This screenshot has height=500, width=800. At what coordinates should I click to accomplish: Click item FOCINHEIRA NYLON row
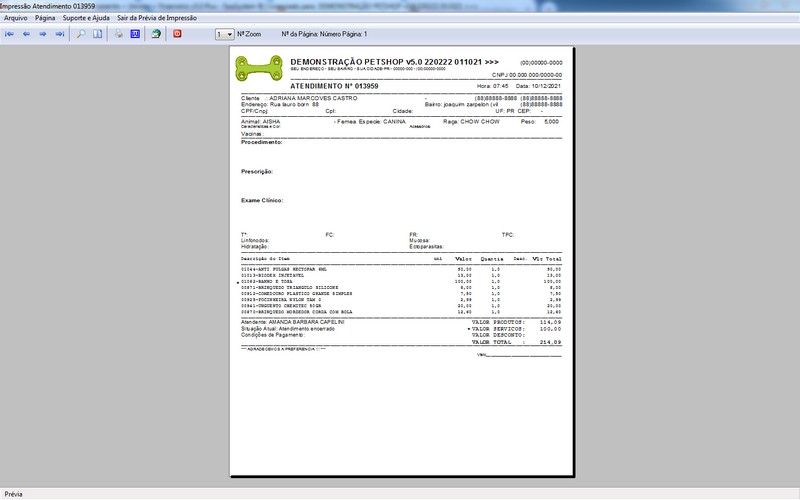[x=401, y=300]
